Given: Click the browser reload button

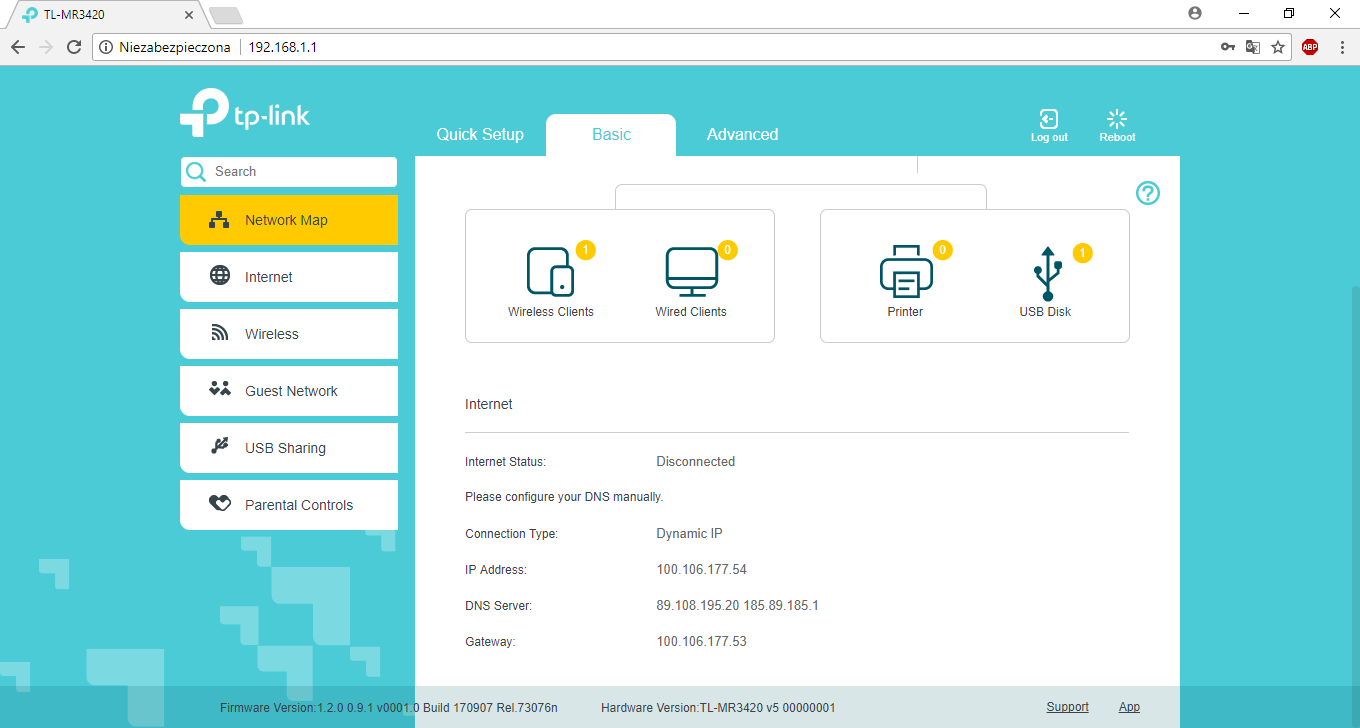Looking at the screenshot, I should click(x=74, y=47).
